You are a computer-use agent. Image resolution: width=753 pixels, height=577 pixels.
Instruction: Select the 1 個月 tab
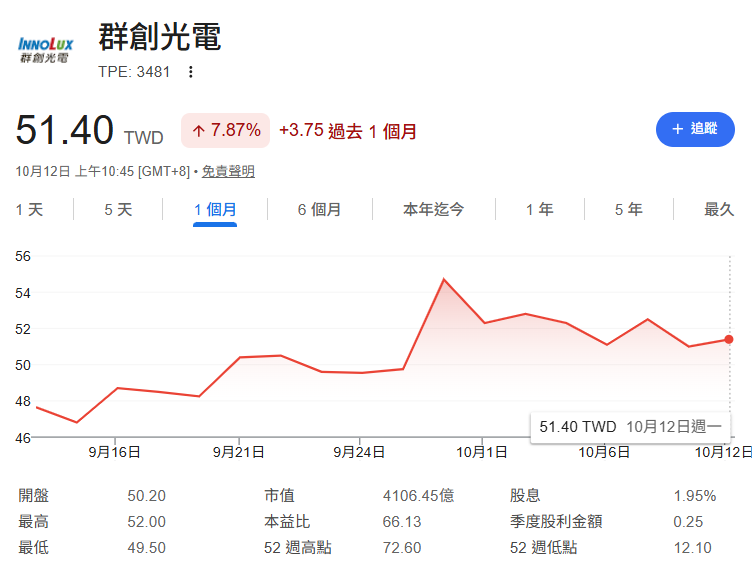[x=215, y=210]
